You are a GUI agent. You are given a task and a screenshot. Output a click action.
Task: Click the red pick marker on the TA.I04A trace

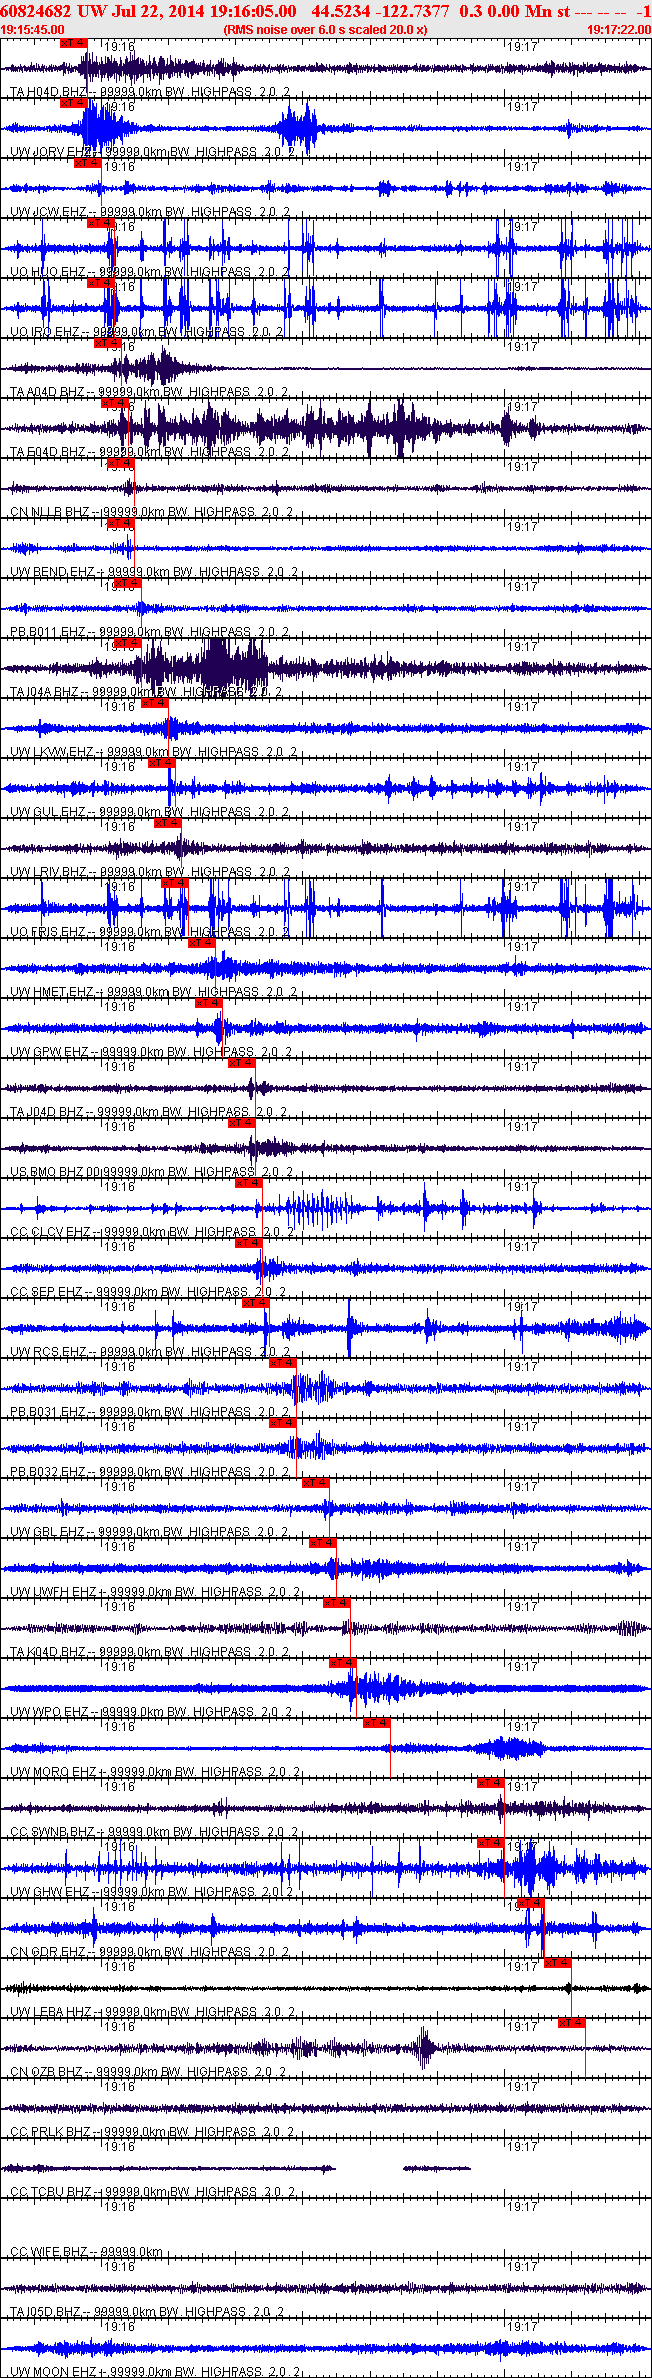click(x=127, y=643)
